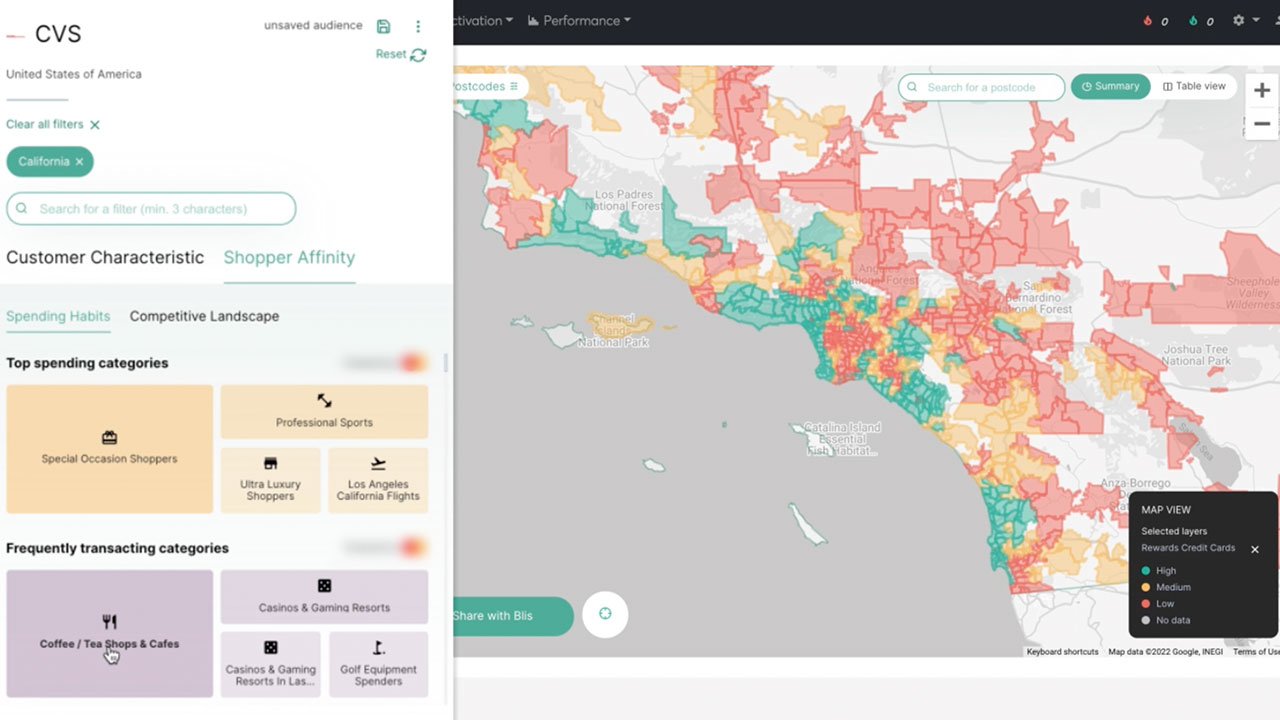Click the Reset refresh icon

(418, 55)
